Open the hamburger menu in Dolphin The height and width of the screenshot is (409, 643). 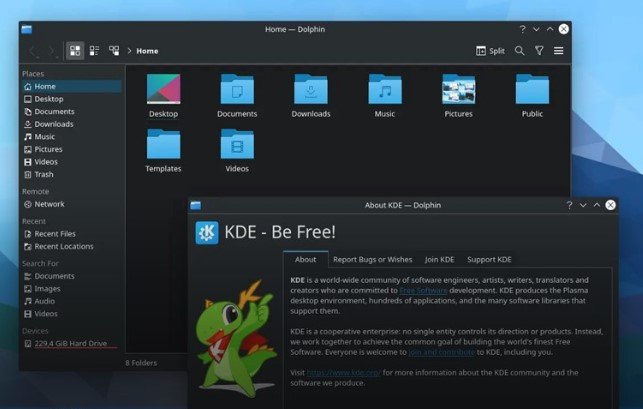559,50
